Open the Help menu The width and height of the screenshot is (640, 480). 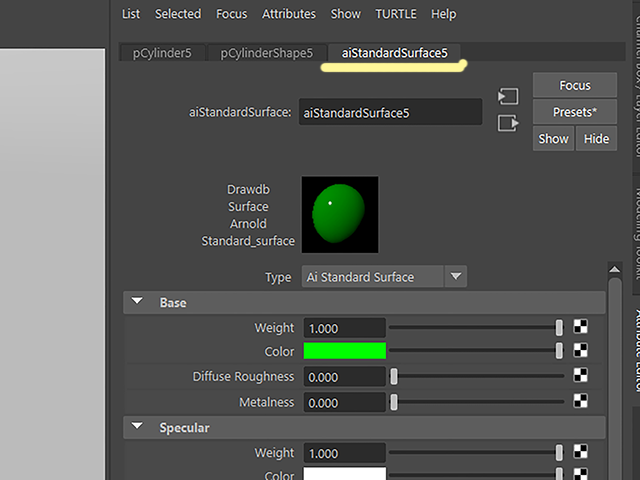click(444, 14)
